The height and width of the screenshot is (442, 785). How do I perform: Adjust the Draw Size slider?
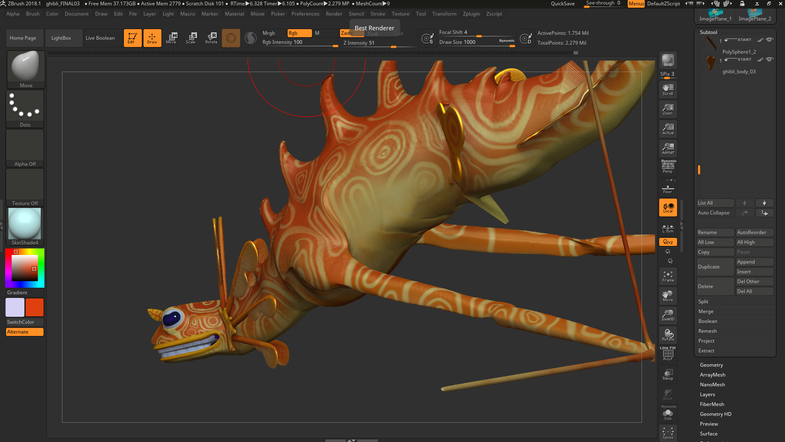(x=477, y=43)
